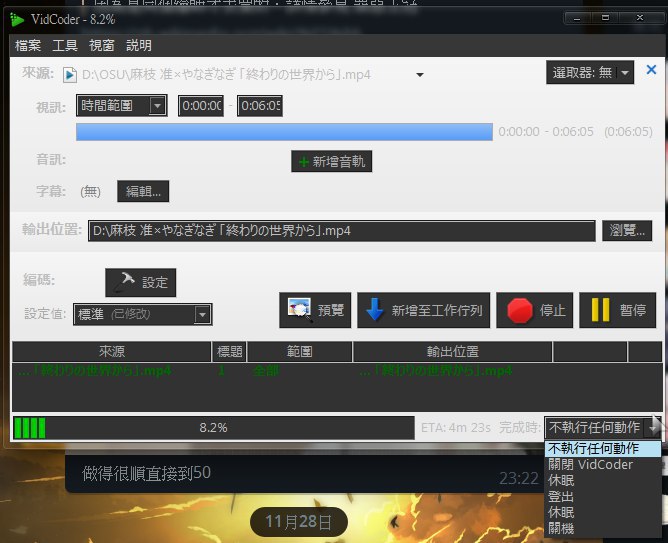Click the blue time range slider bar
The width and height of the screenshot is (668, 543).
(284, 132)
